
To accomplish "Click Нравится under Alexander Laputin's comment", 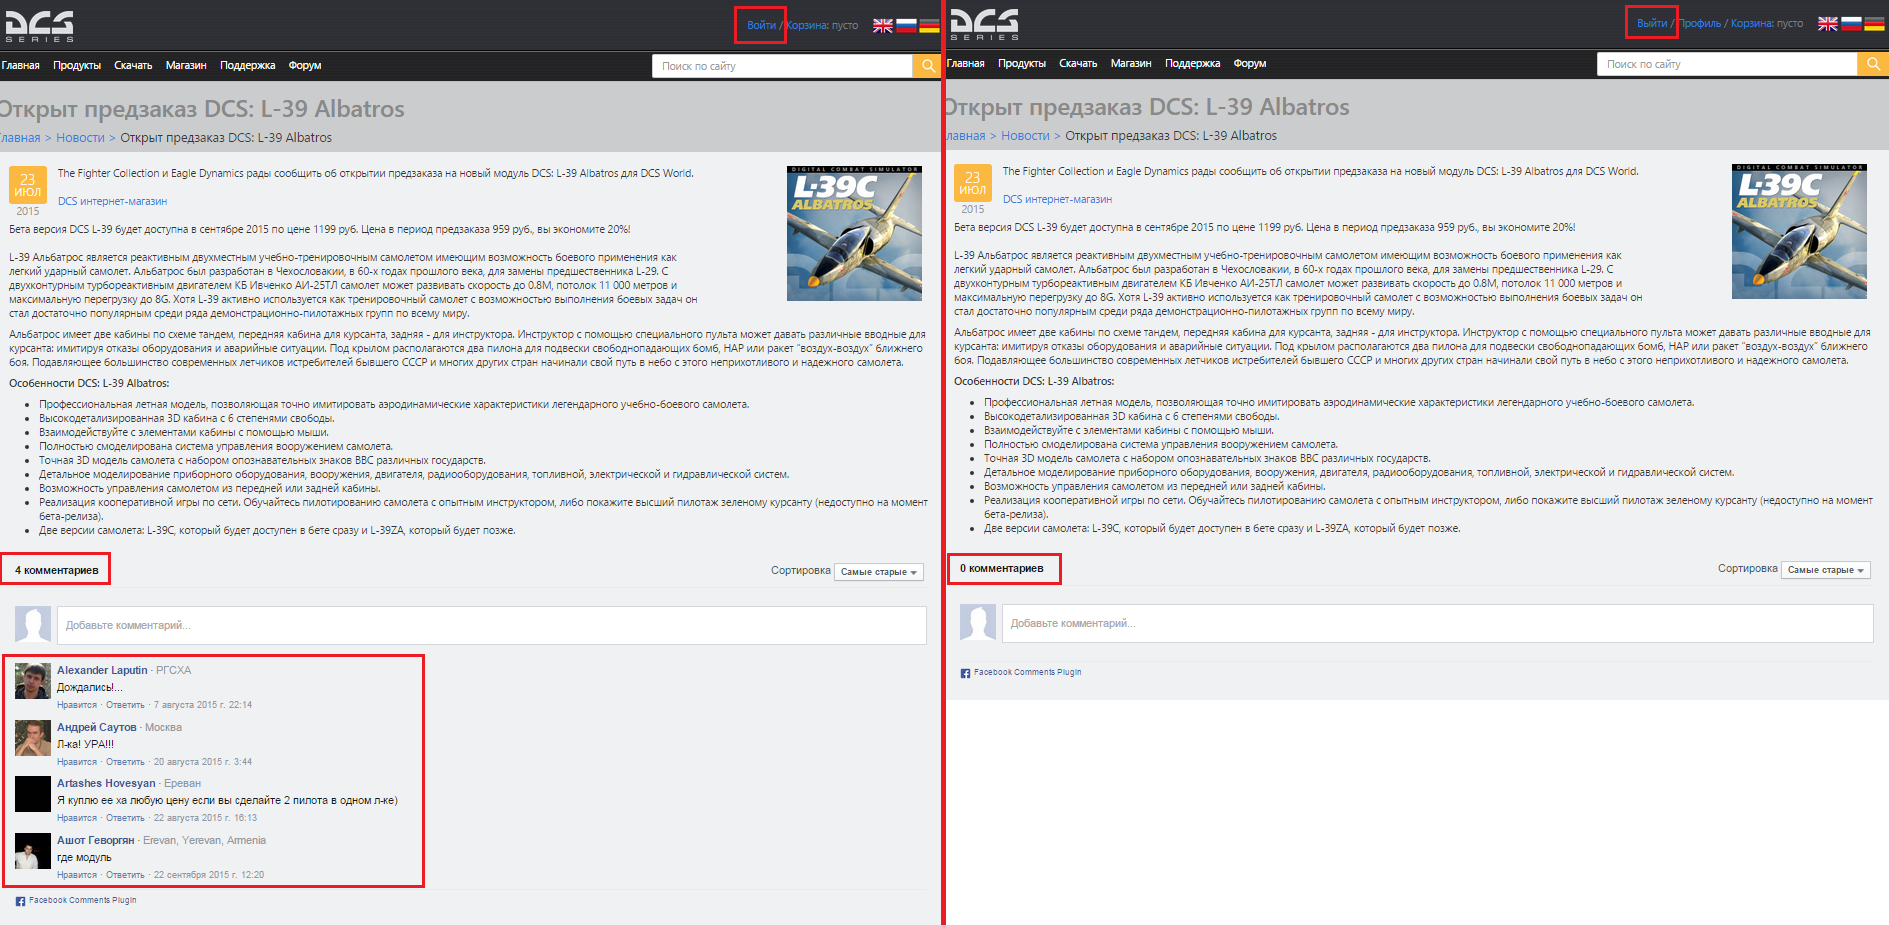I will tap(77, 705).
